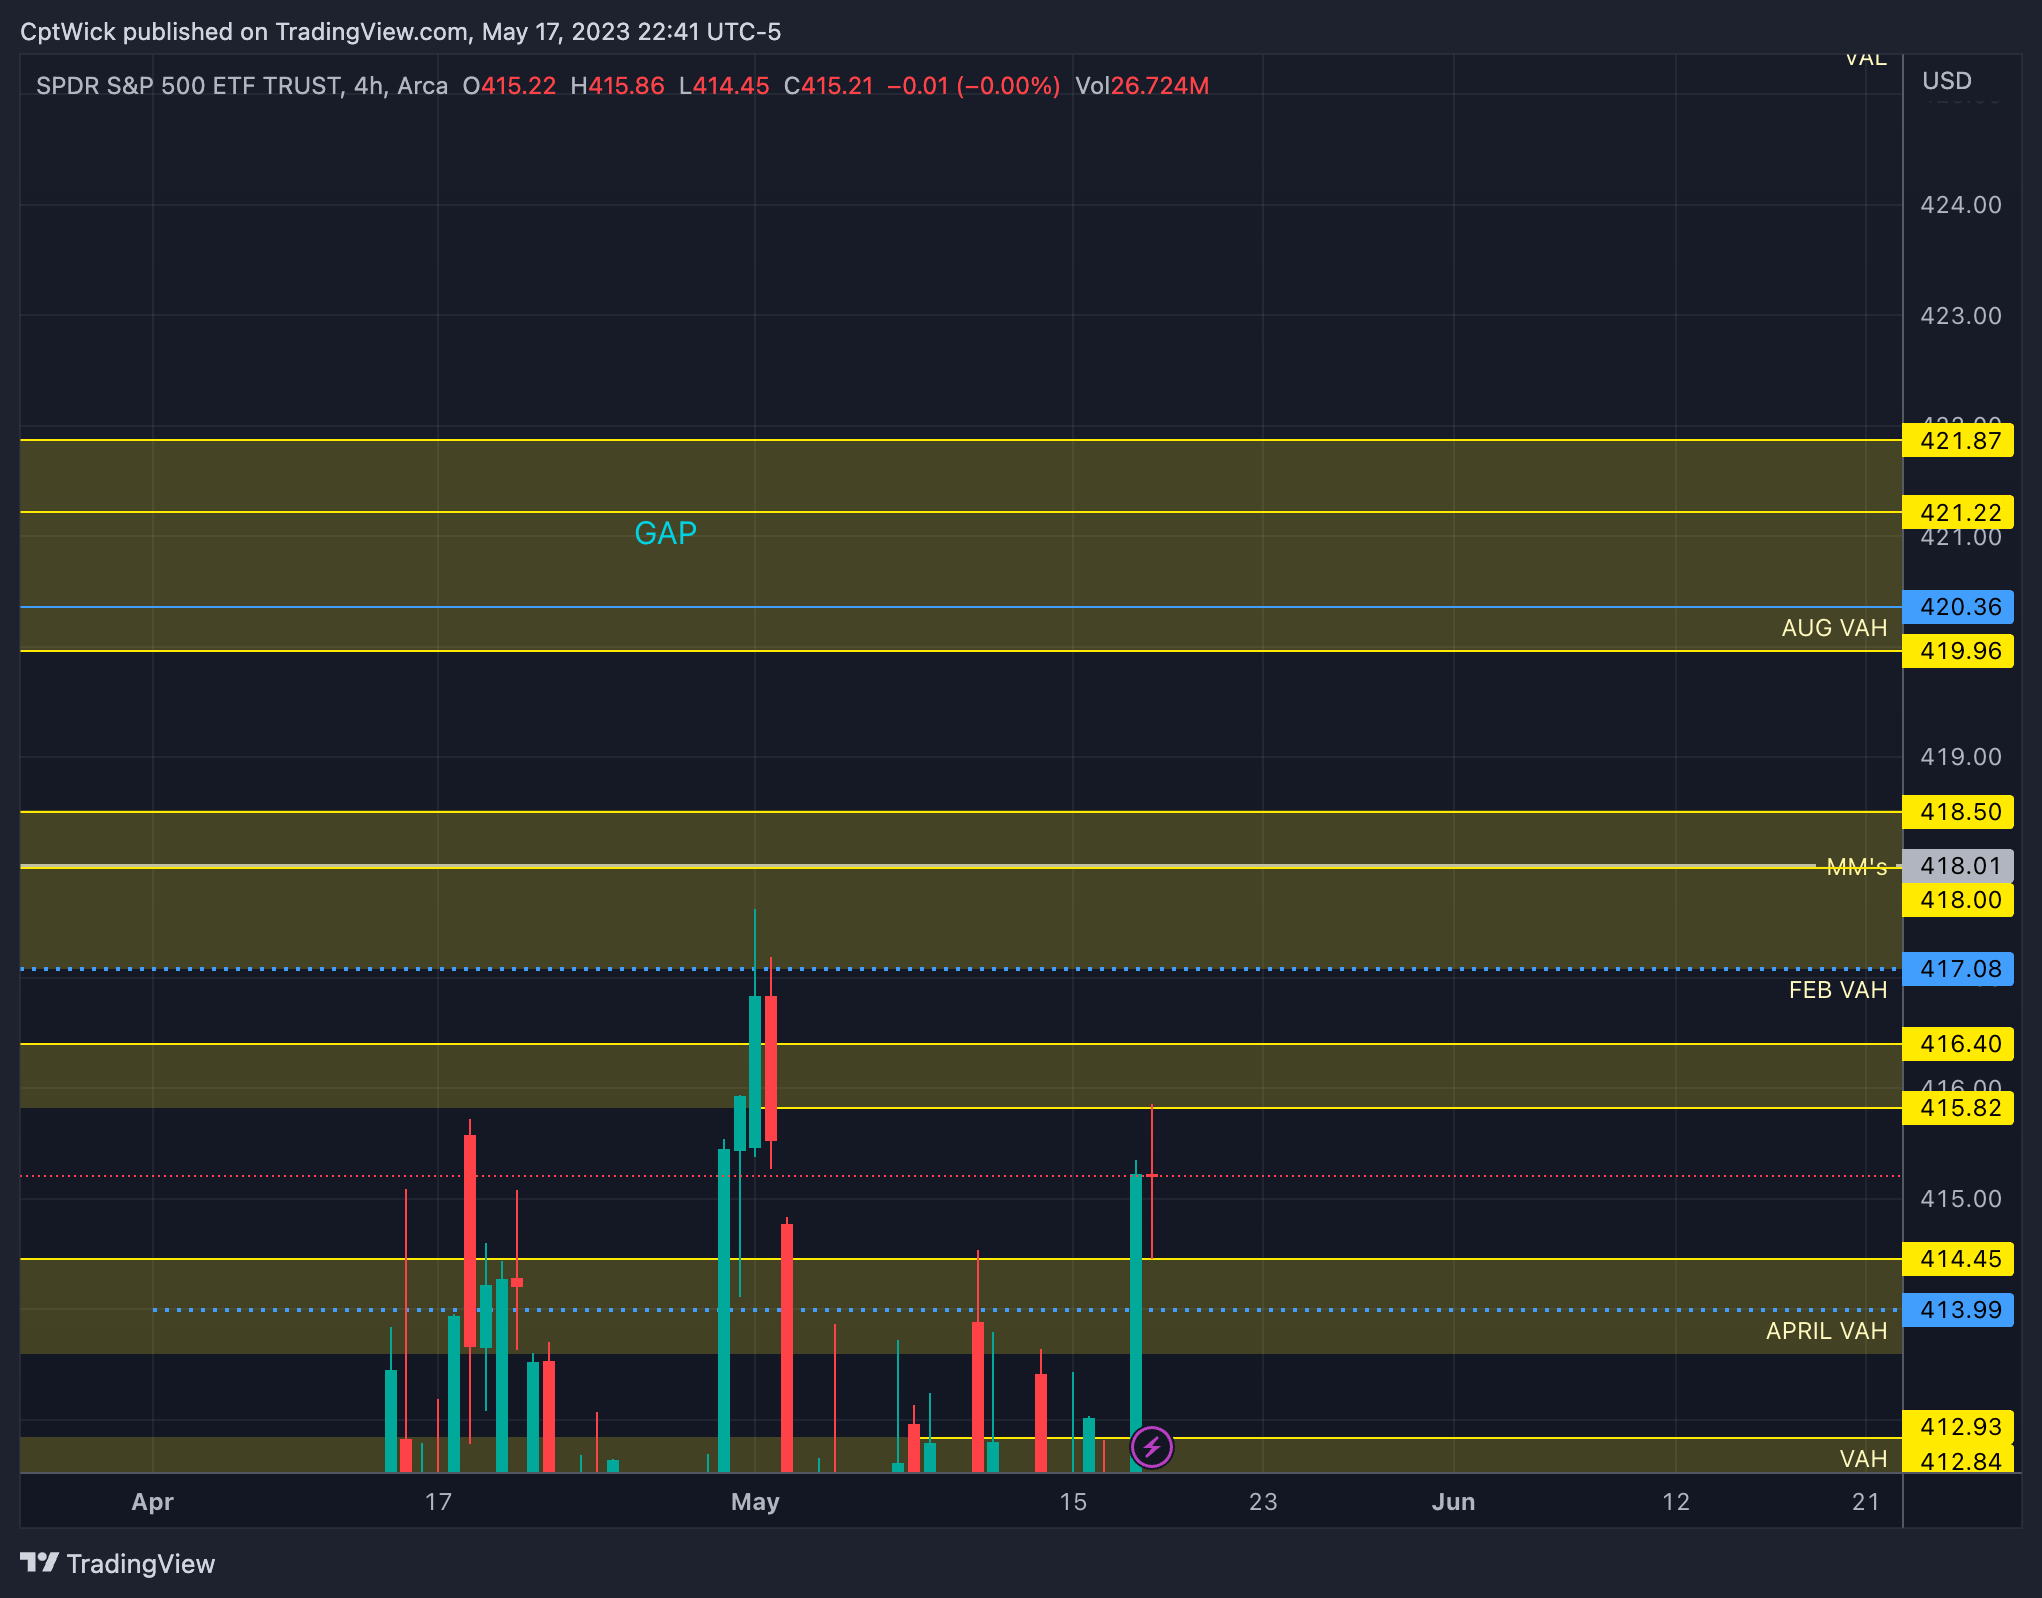2042x1598 pixels.
Task: Click the FEB VAH label
Action: click(x=1838, y=990)
